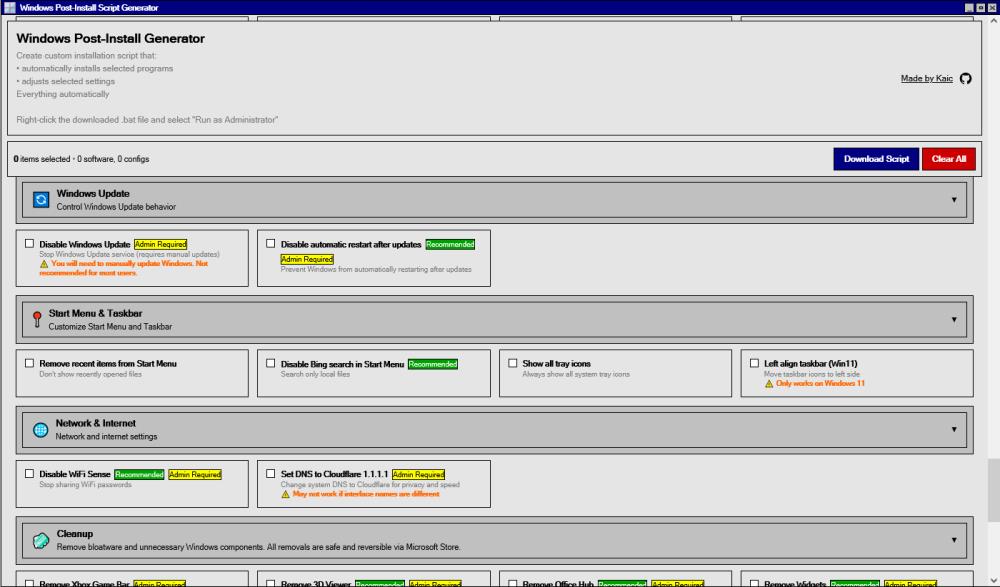Click the Windows Update refresh icon

tap(41, 200)
